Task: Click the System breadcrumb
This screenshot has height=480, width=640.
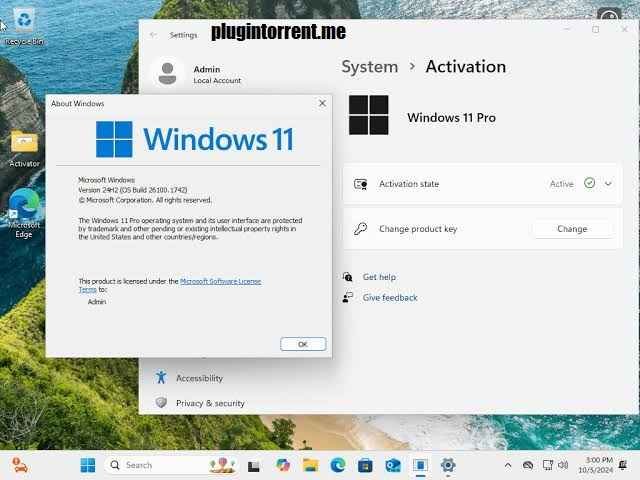Action: tap(369, 67)
